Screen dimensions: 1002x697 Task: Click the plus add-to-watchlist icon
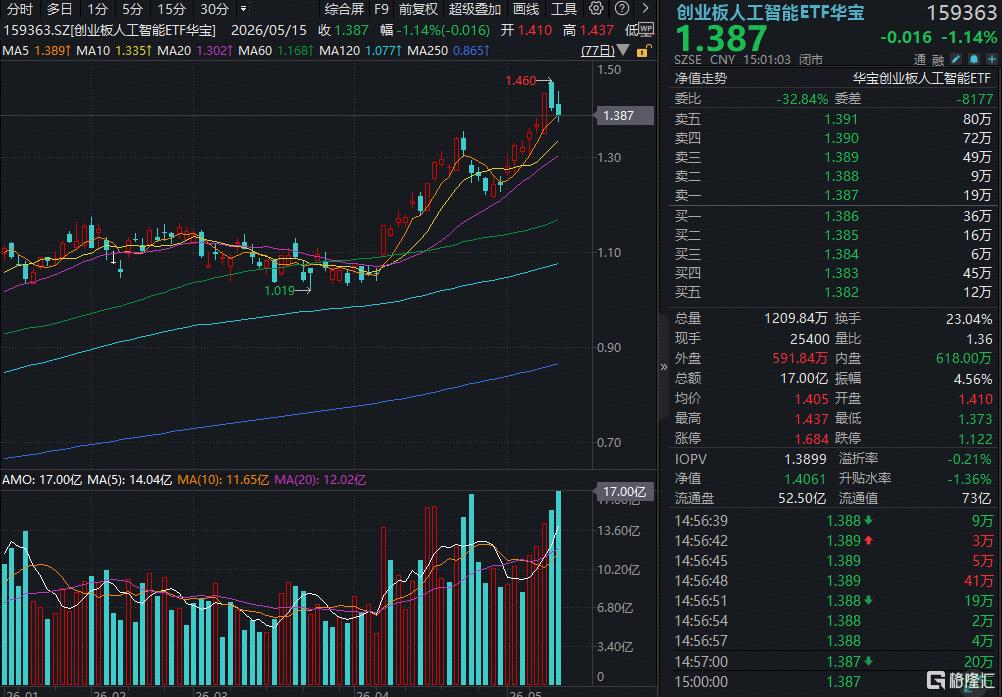click(x=992, y=59)
